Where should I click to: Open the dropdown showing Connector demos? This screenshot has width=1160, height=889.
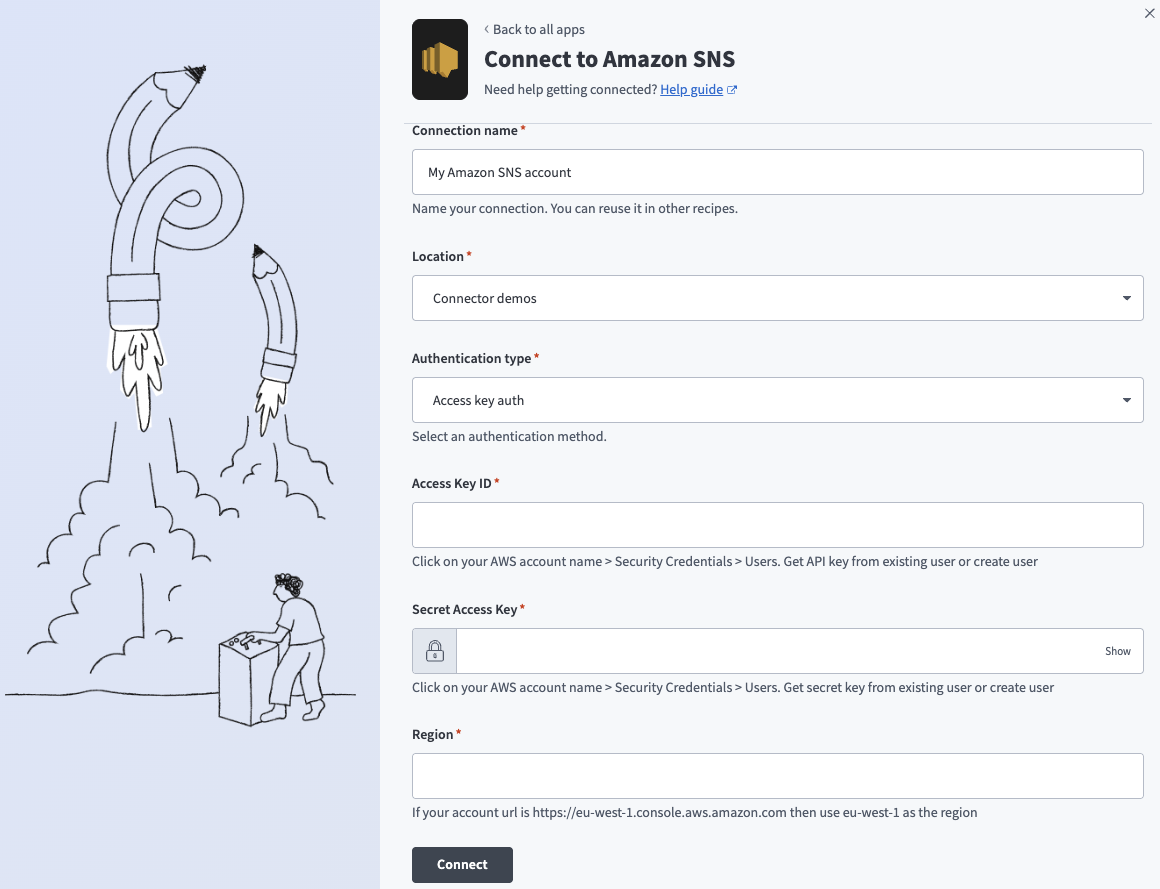pos(776,298)
